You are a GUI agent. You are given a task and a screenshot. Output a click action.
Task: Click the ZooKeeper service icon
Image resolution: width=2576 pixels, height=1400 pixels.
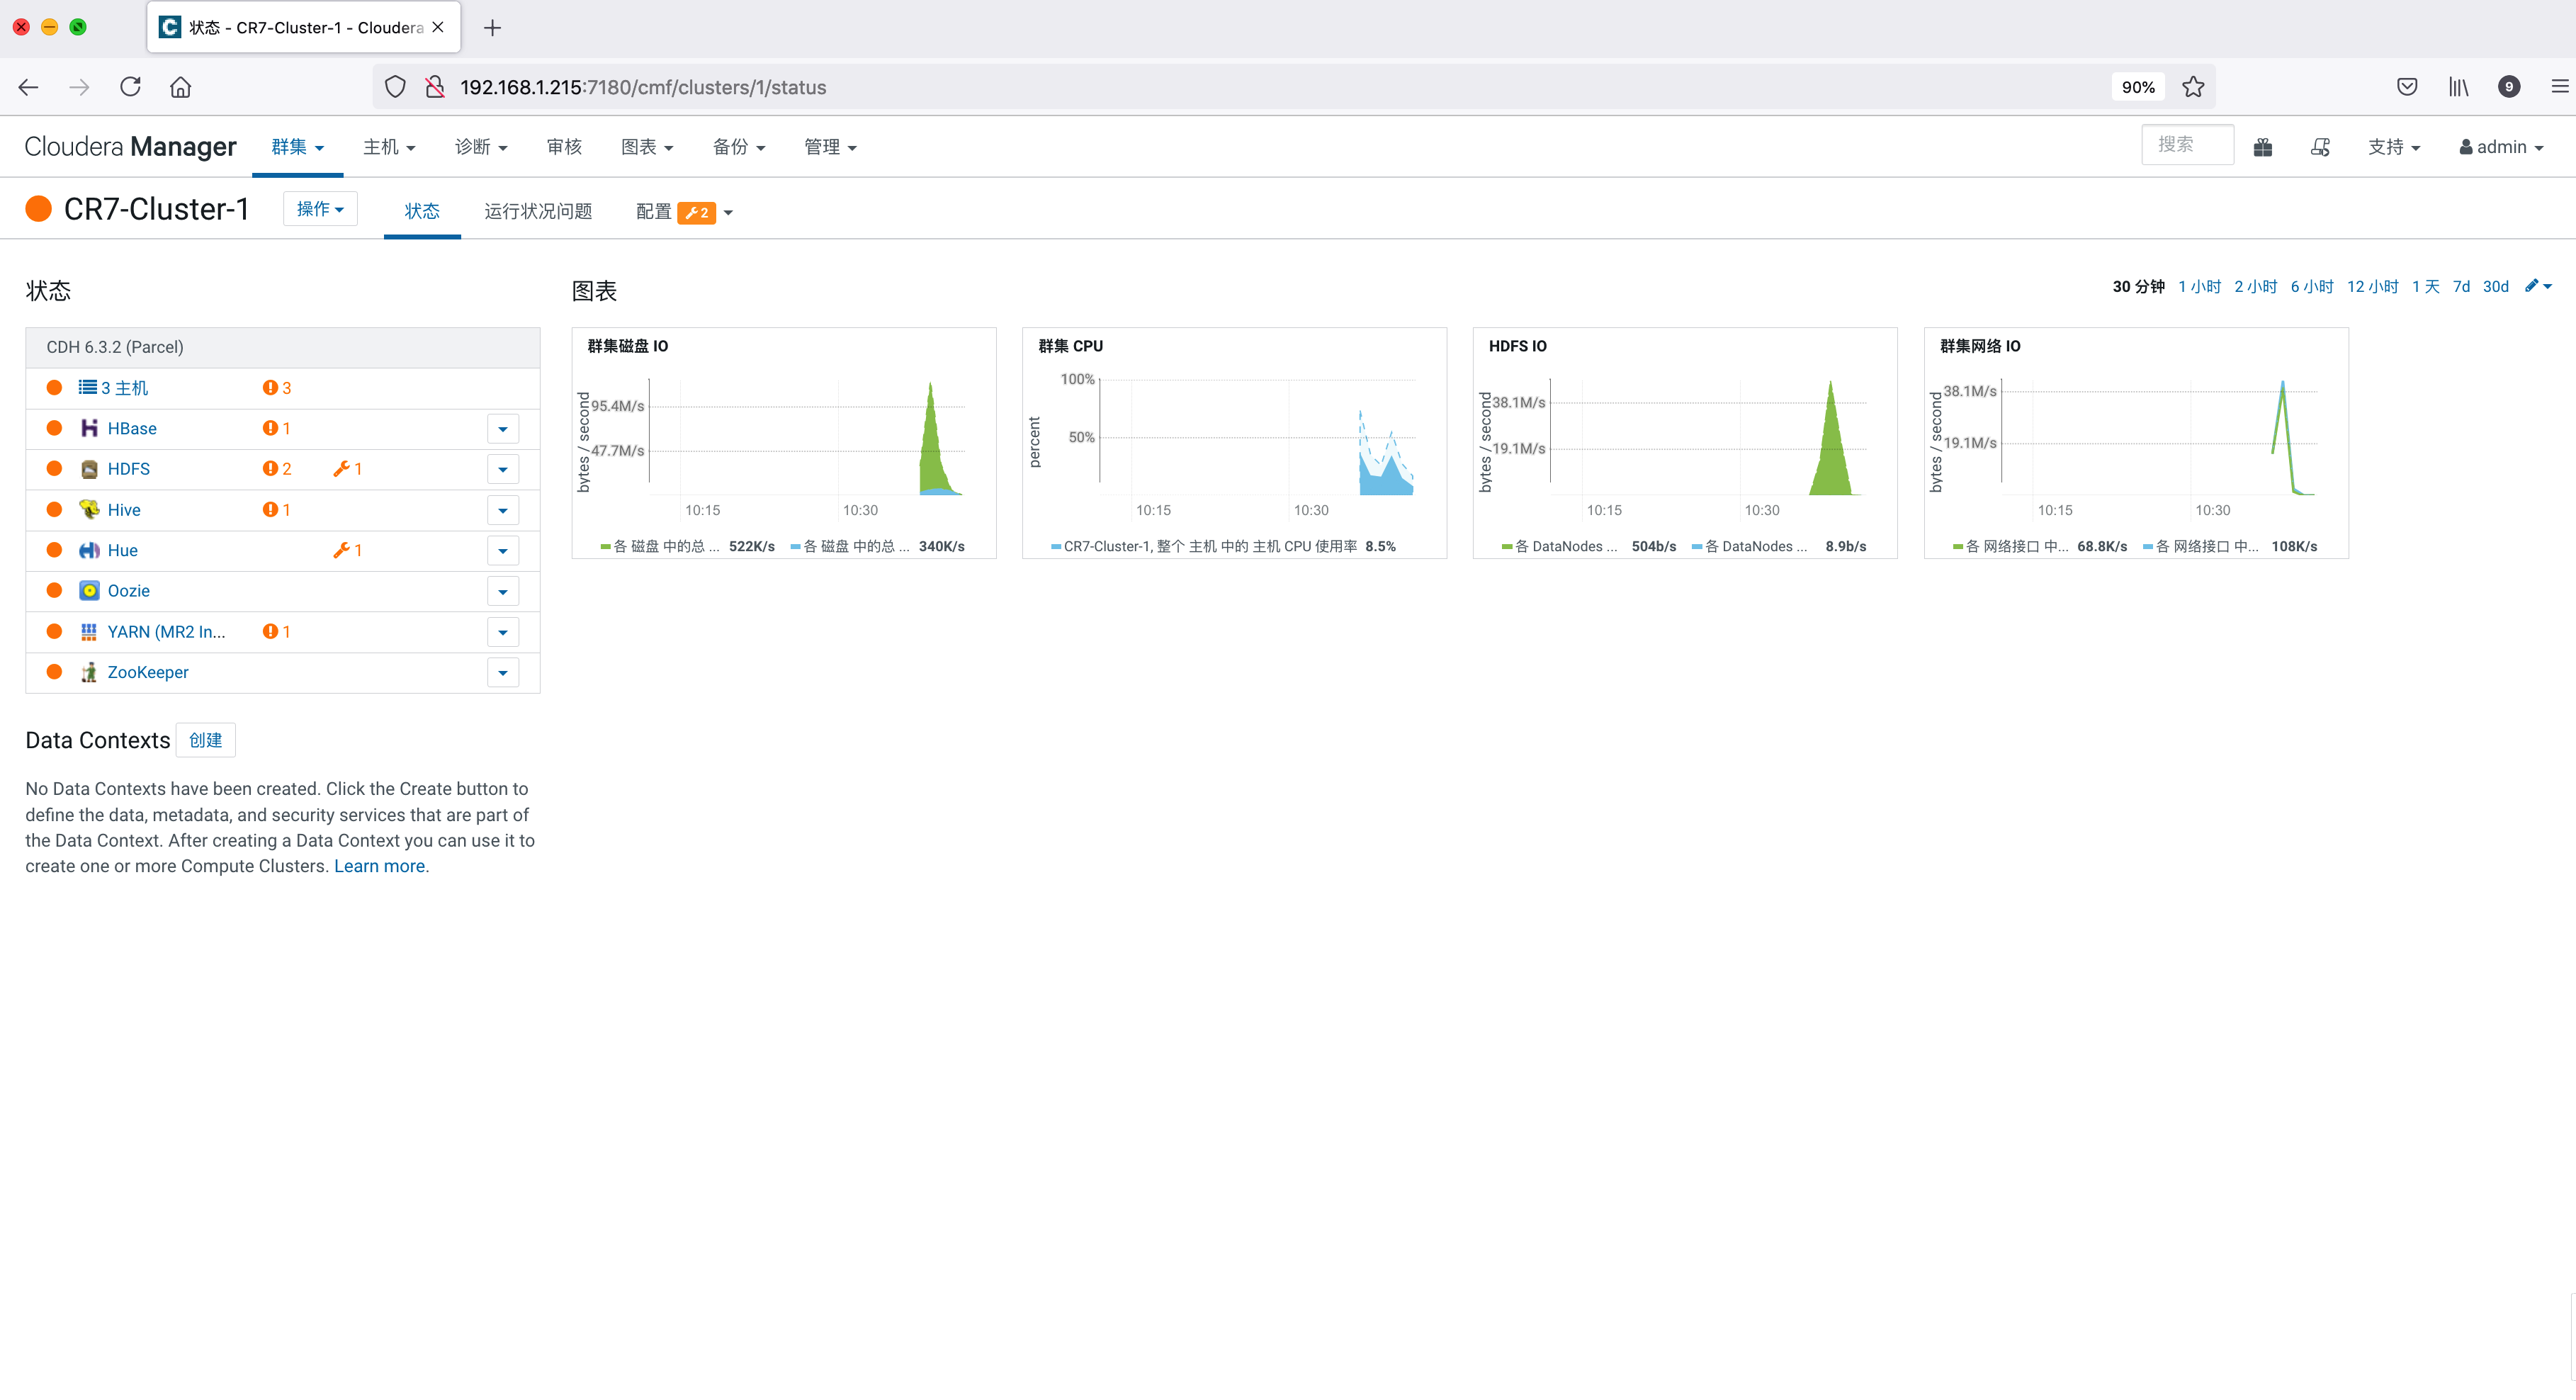(x=89, y=672)
